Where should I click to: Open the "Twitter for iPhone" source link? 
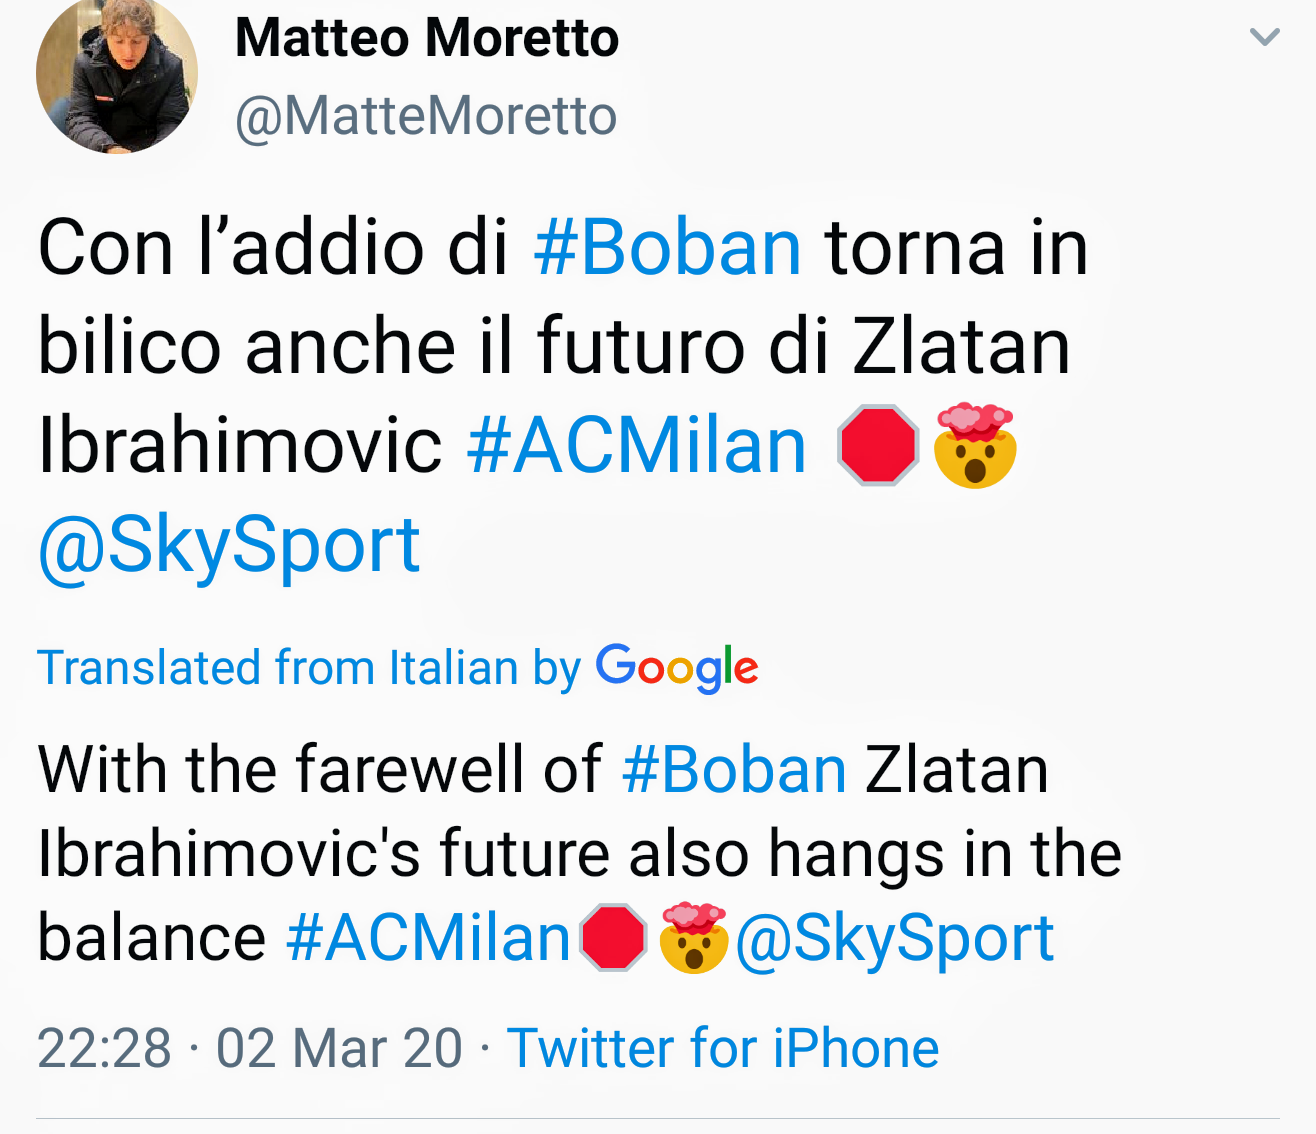pos(723,1048)
